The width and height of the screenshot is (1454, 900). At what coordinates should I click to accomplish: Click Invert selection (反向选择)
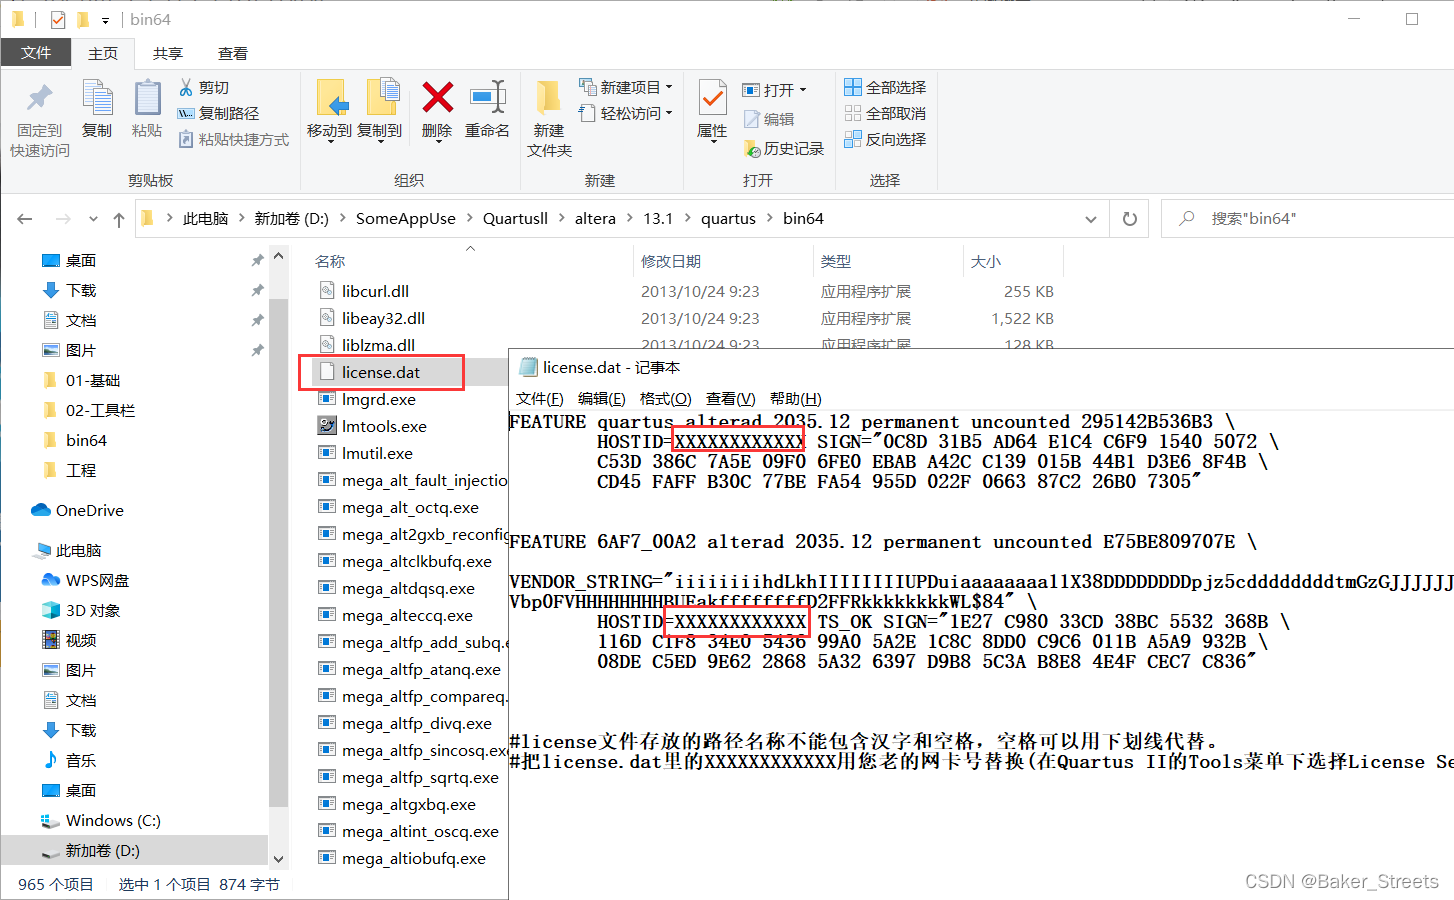pos(885,140)
